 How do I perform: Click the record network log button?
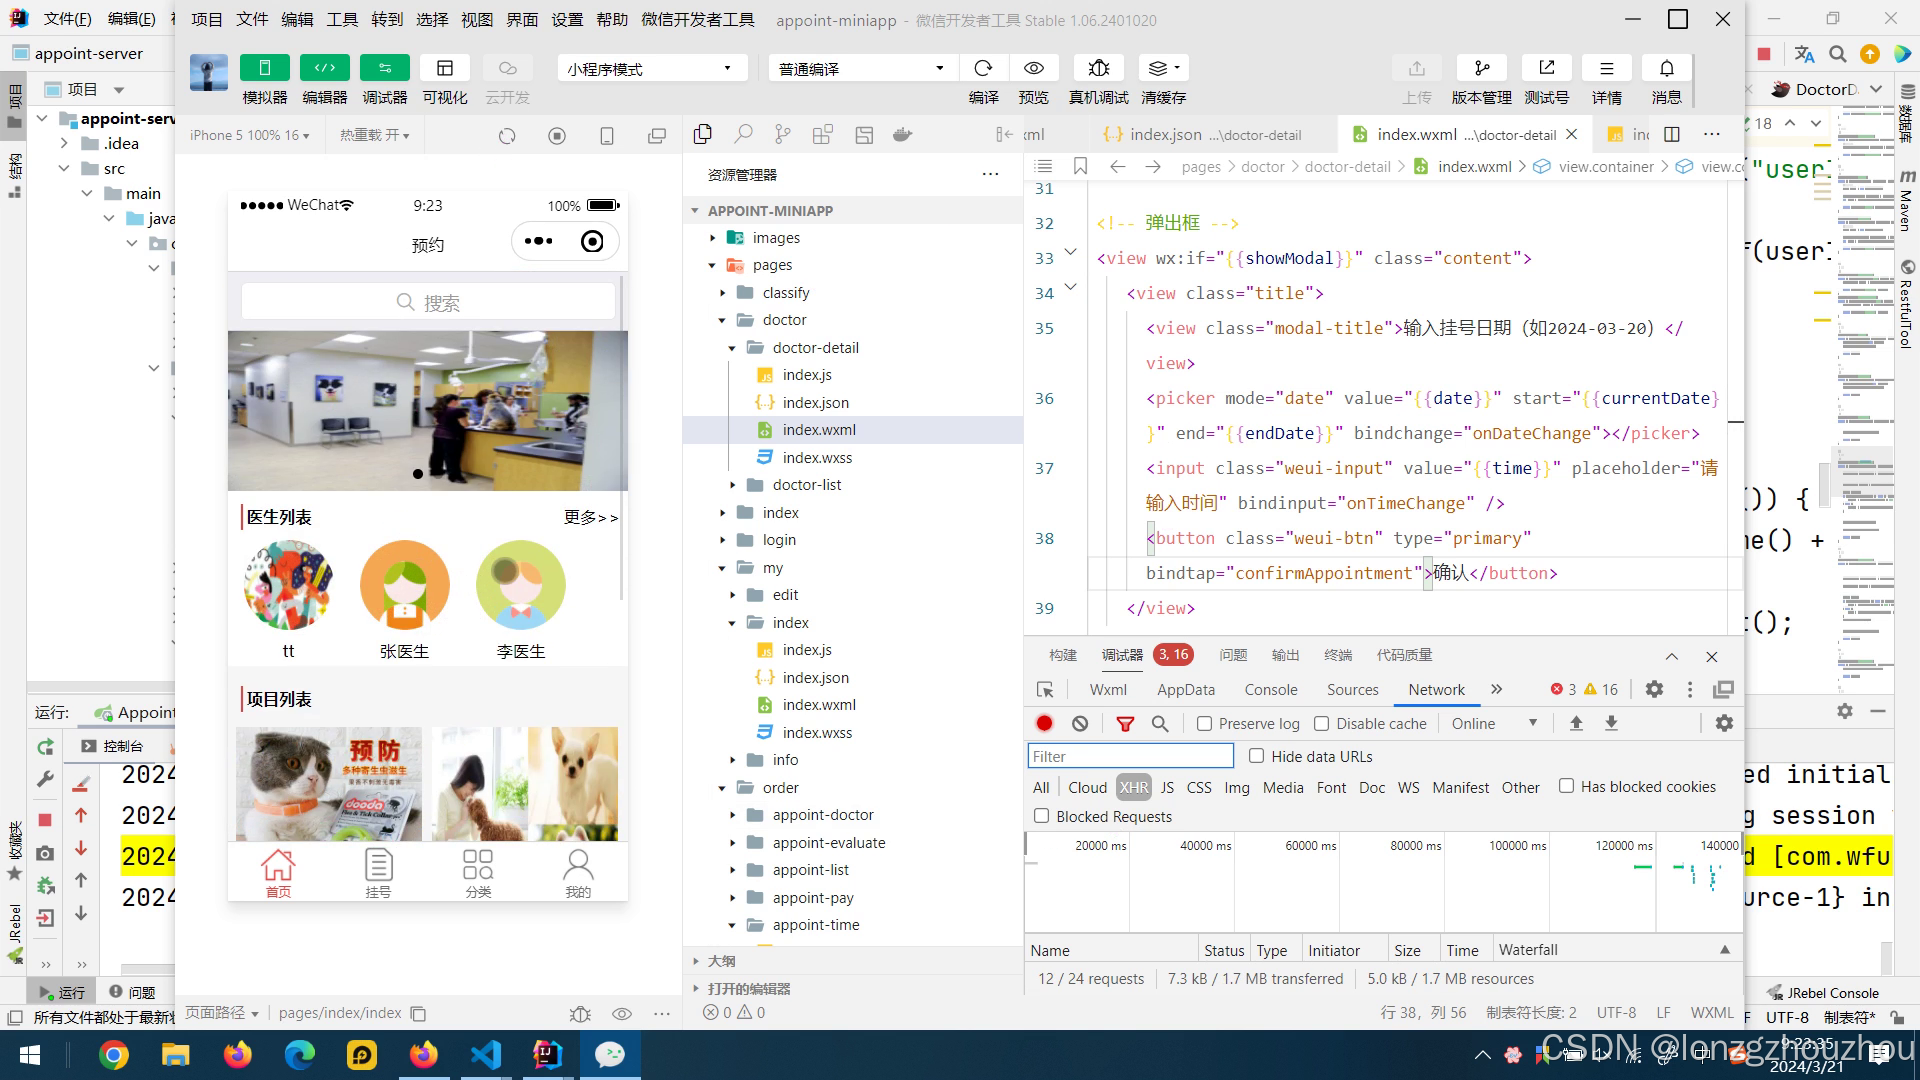pyautogui.click(x=1044, y=723)
